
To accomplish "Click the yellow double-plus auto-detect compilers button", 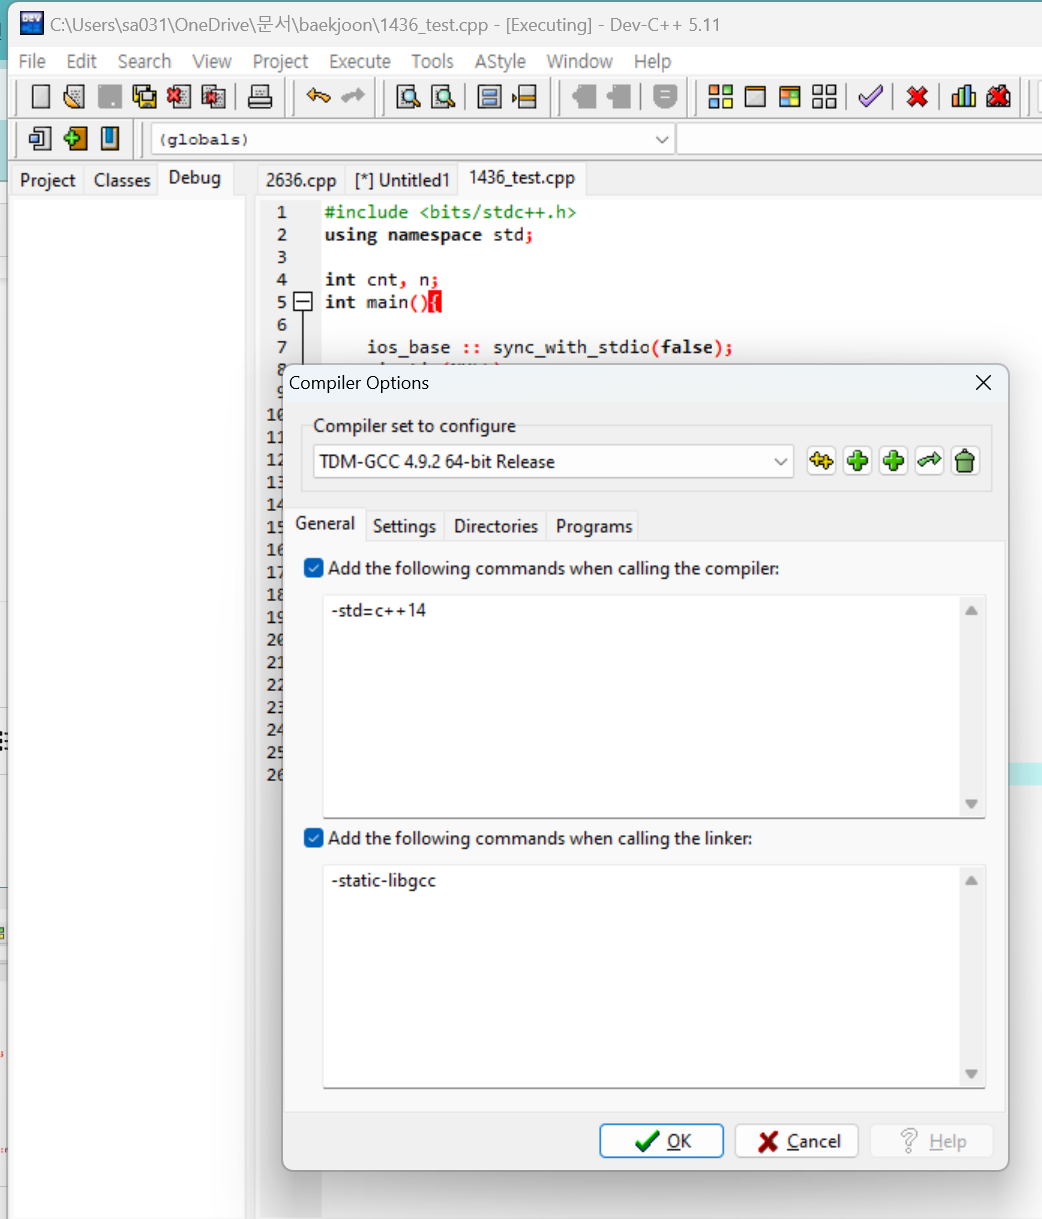I will point(822,461).
